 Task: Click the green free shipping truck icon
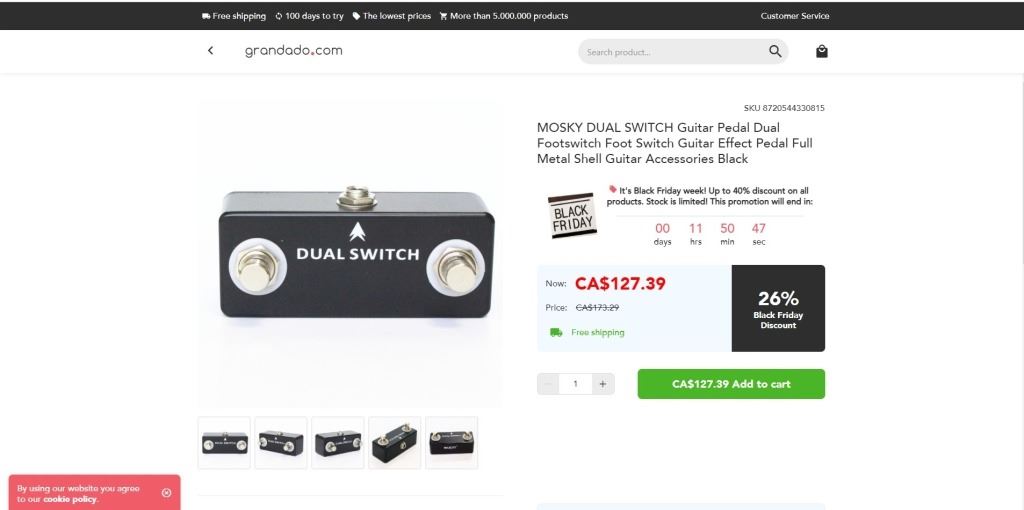coord(556,332)
